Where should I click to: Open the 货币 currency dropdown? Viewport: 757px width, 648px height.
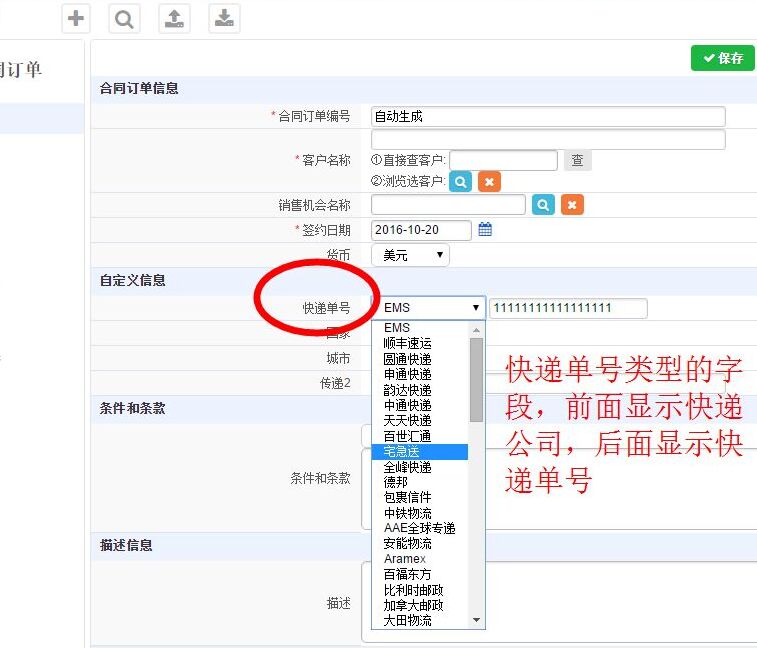click(410, 255)
